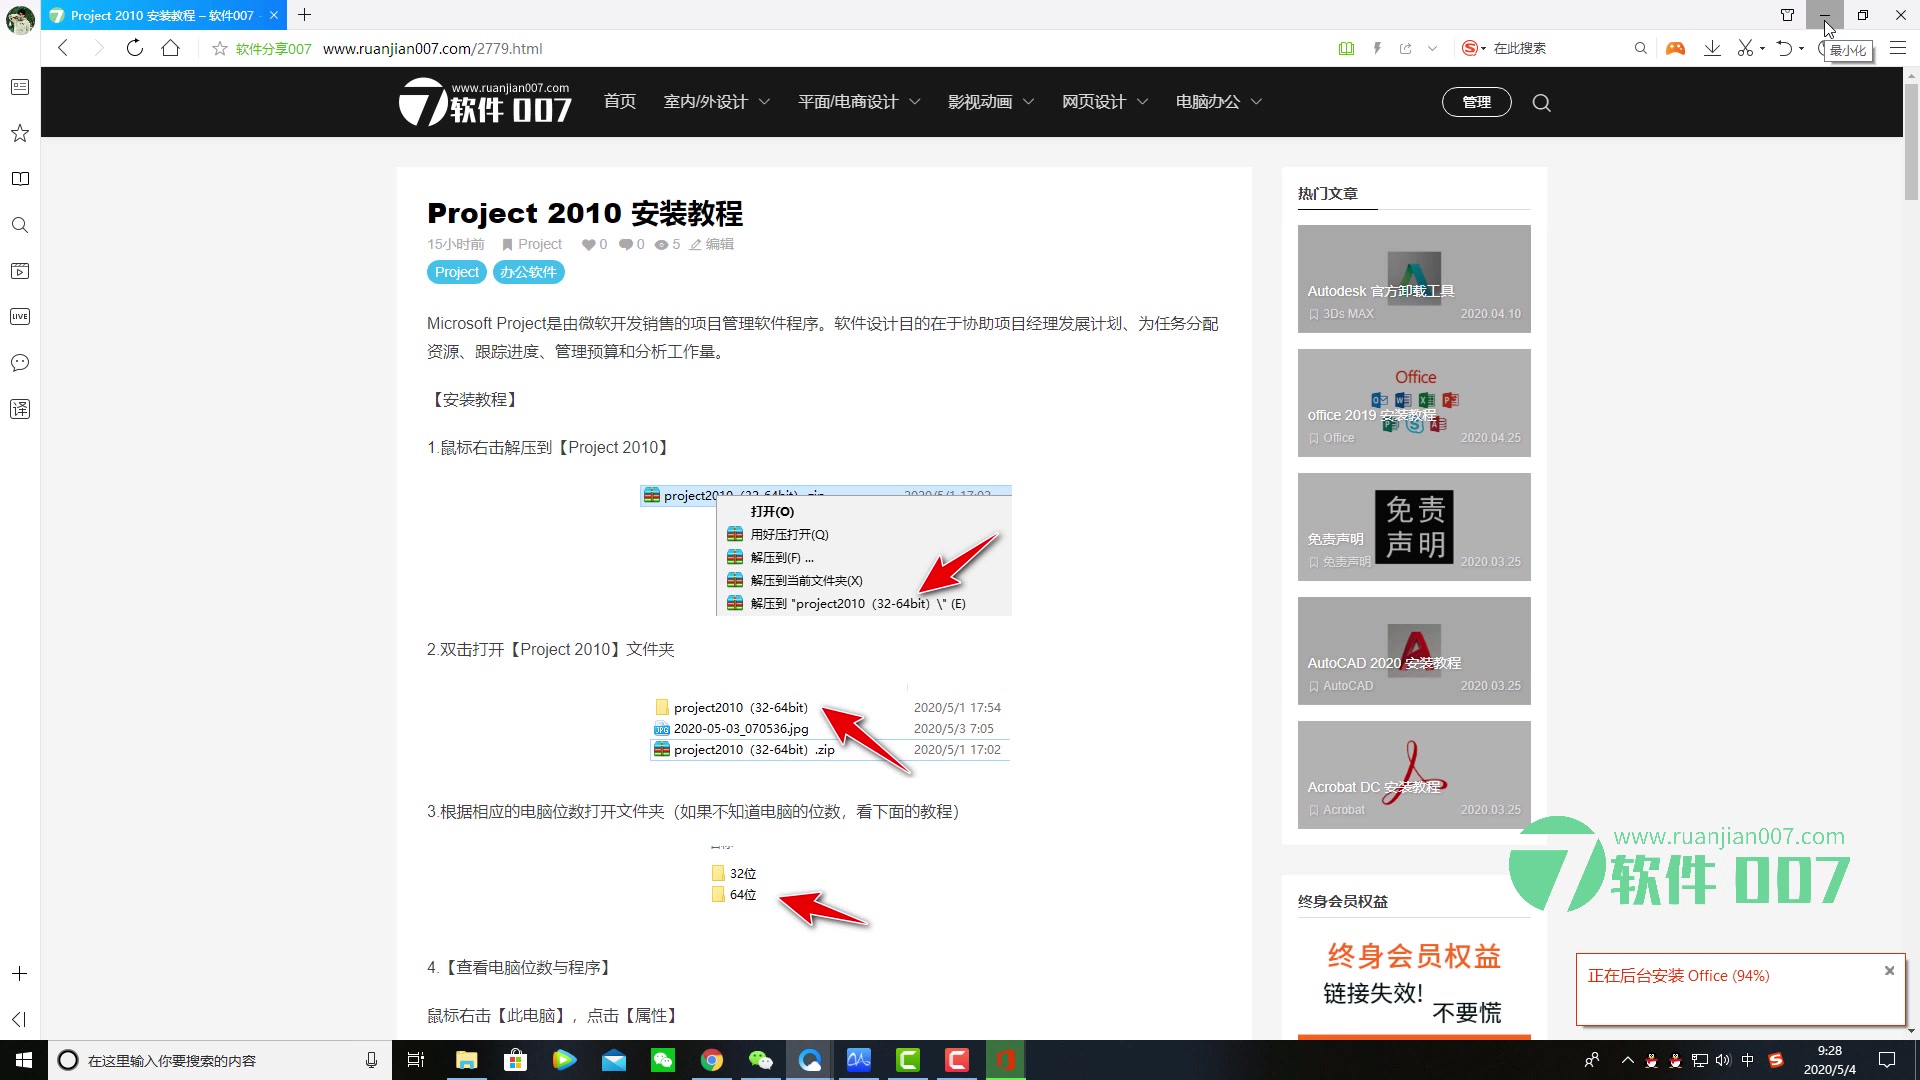Select the 办公软件 tag
This screenshot has width=1920, height=1080.
pyautogui.click(x=529, y=272)
